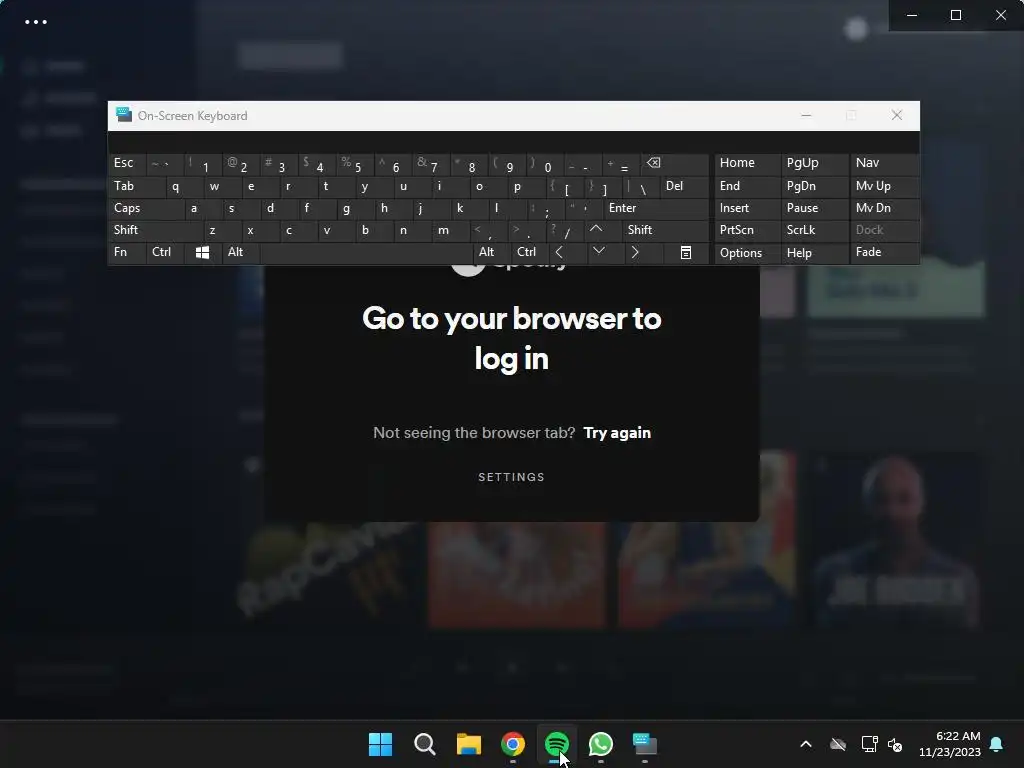This screenshot has width=1024, height=768.
Task: Click the context menu key icon
Action: [686, 253]
